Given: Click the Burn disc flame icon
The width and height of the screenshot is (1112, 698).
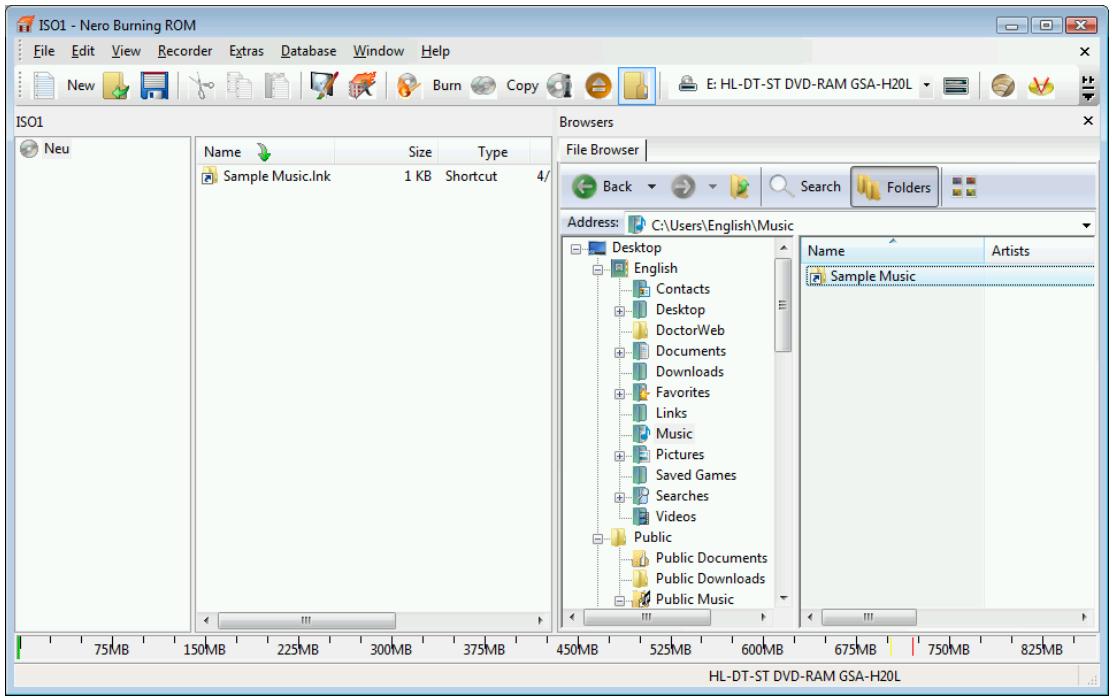Looking at the screenshot, I should (x=408, y=86).
